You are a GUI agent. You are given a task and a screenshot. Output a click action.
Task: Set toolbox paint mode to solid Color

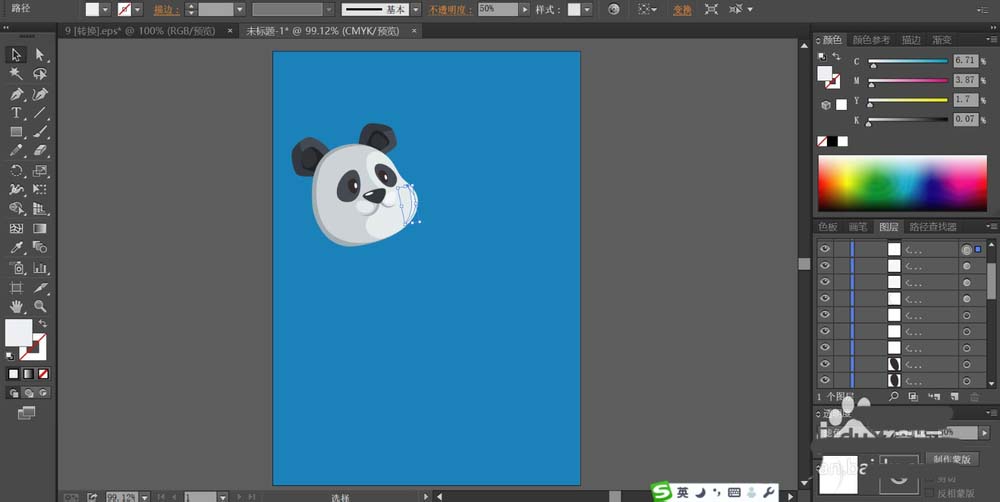[13, 374]
